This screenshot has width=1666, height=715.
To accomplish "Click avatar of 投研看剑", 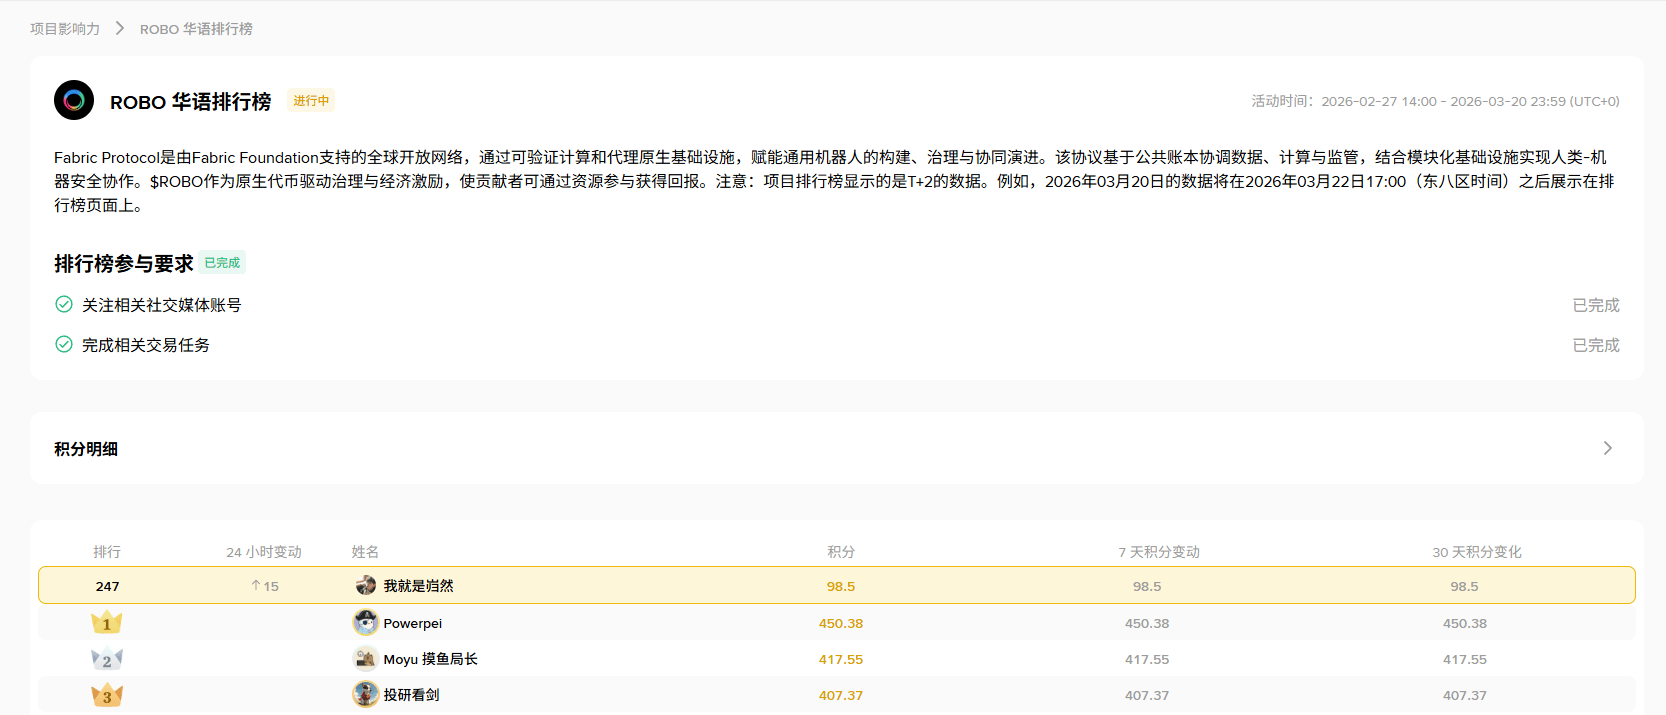I will pyautogui.click(x=366, y=694).
